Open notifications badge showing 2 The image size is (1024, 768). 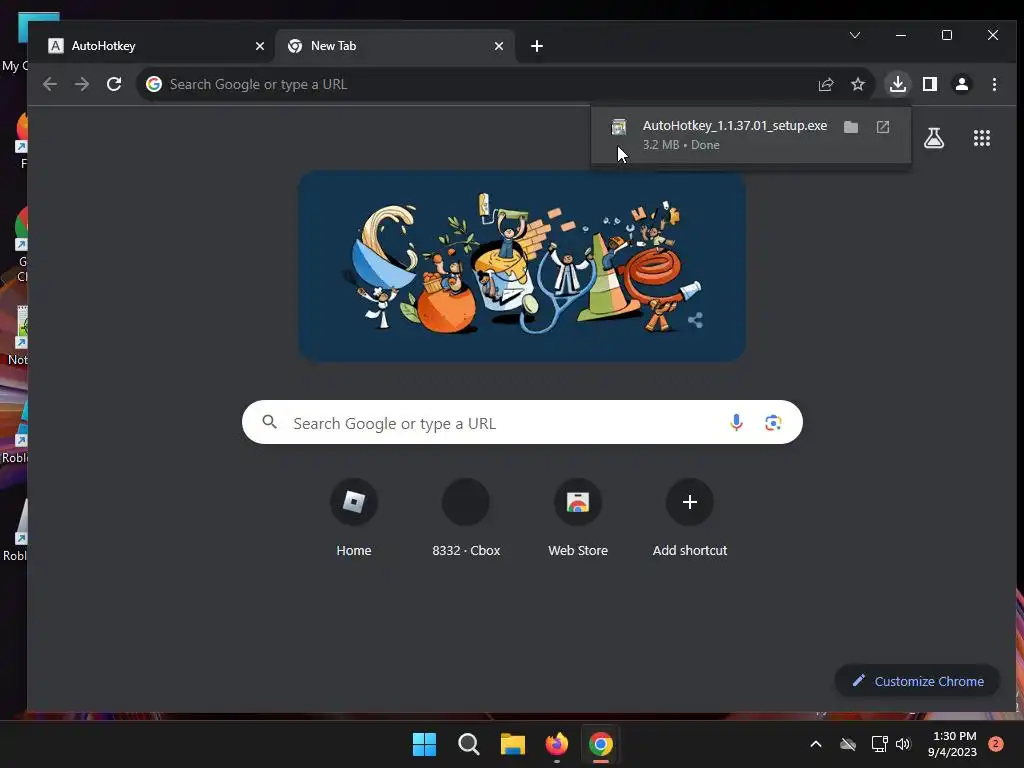[996, 744]
